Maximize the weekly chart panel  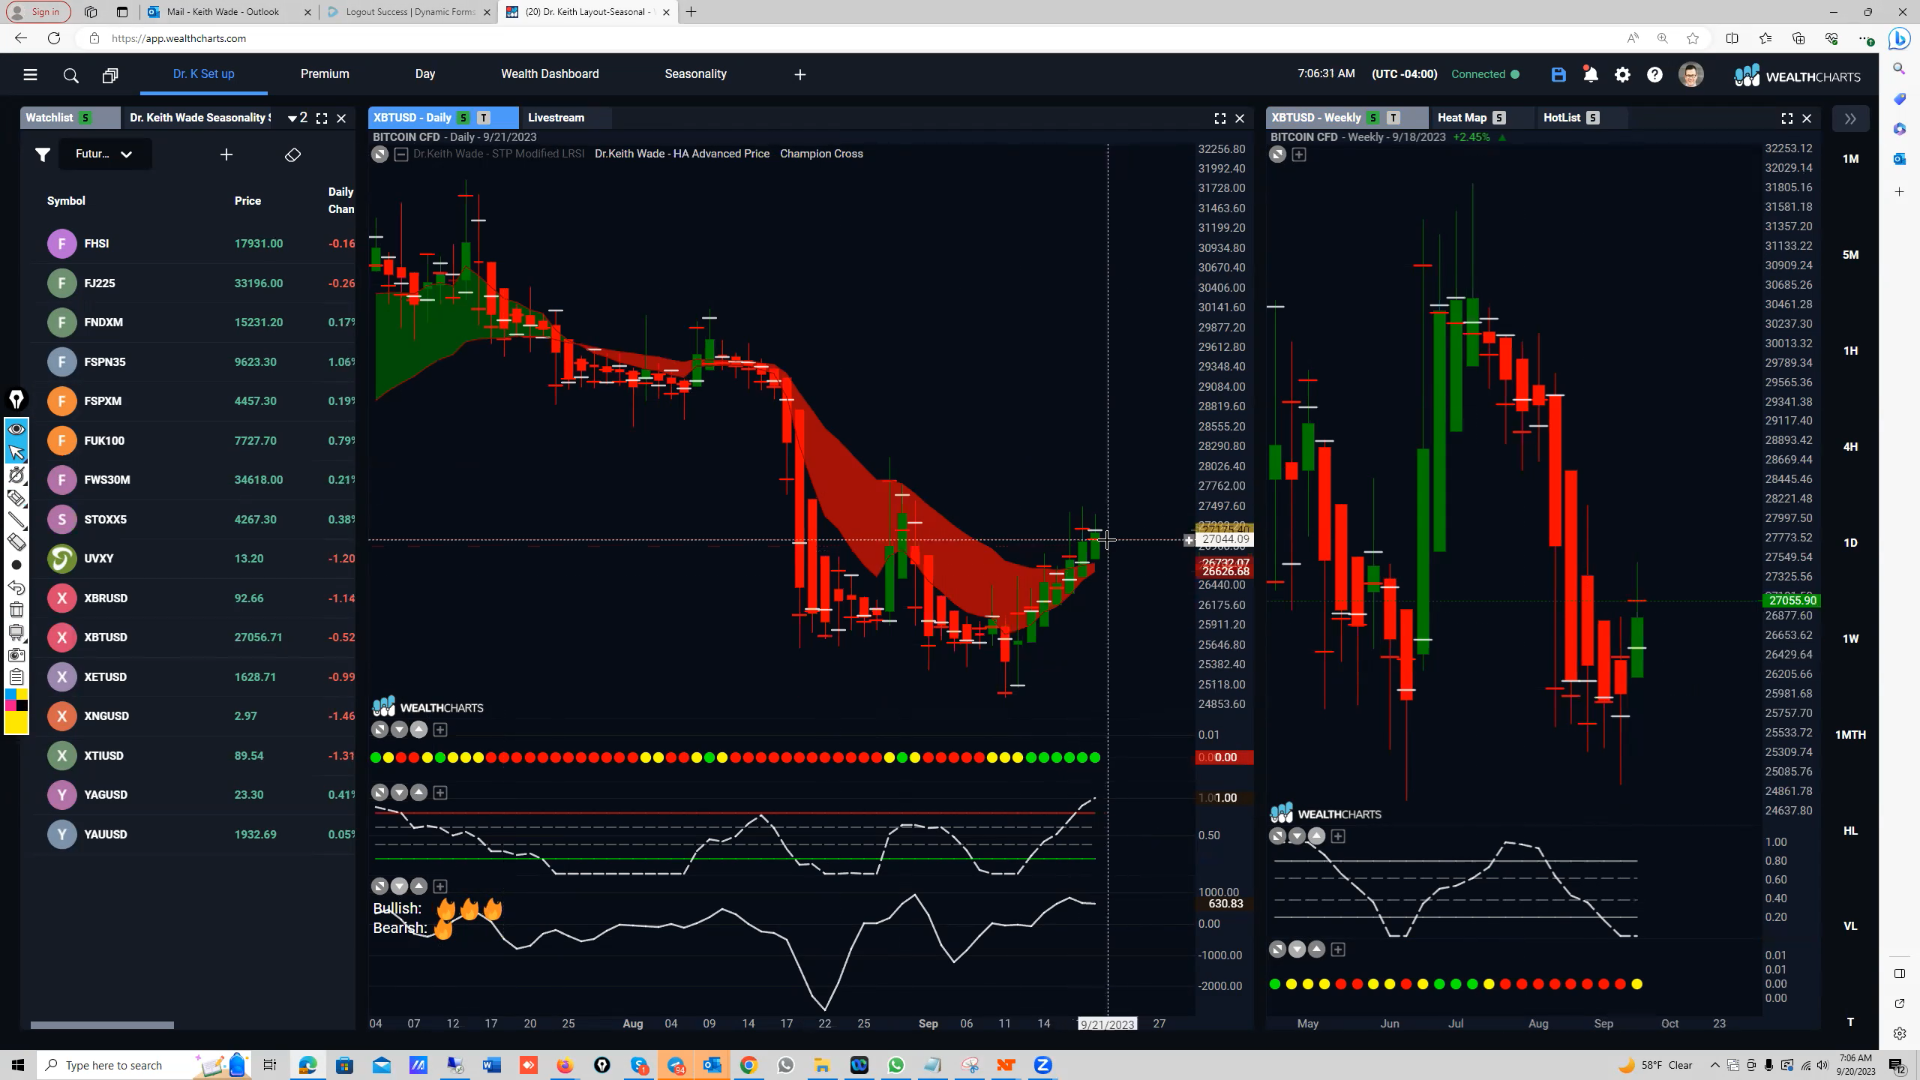point(1787,118)
